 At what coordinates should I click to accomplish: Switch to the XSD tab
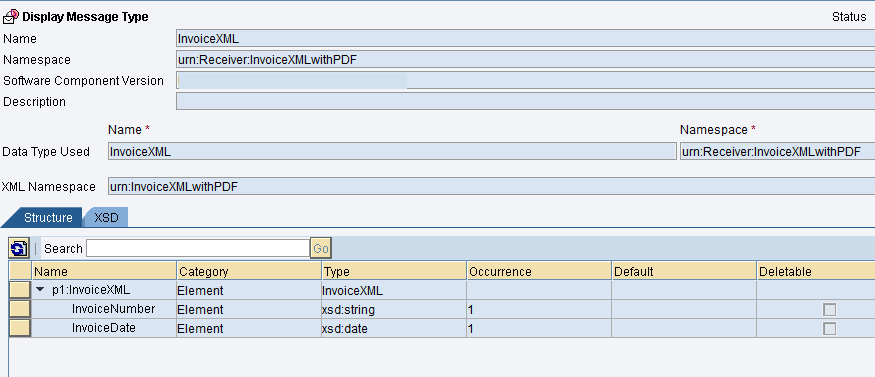pos(106,218)
